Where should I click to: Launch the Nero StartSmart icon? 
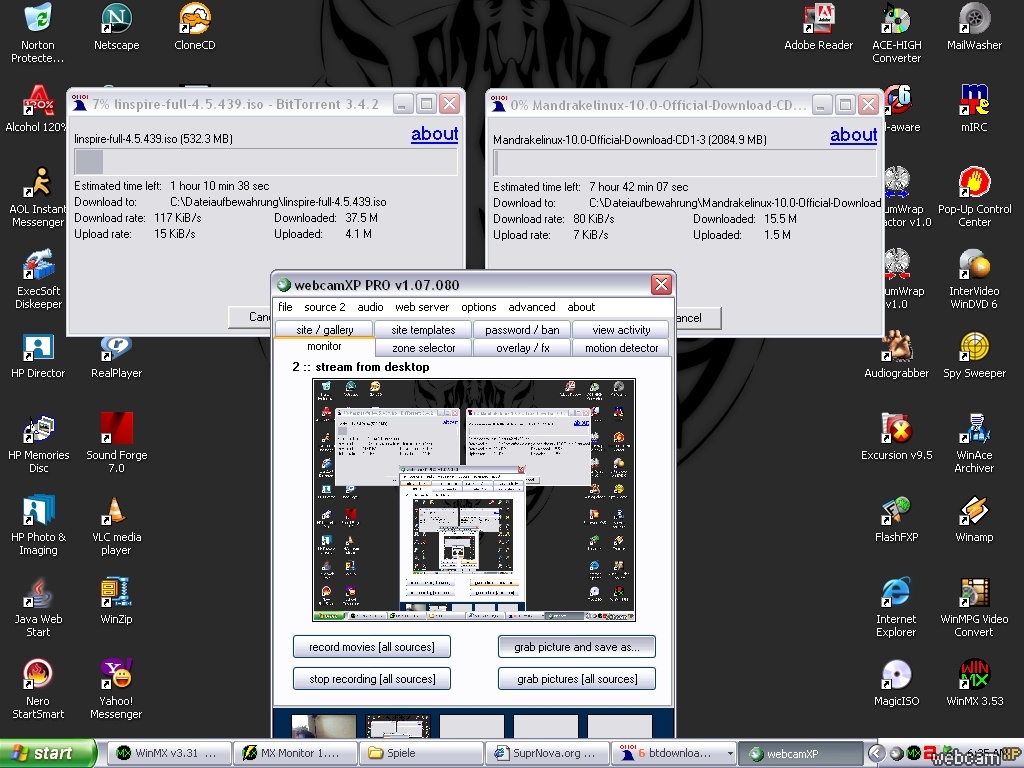tap(38, 690)
